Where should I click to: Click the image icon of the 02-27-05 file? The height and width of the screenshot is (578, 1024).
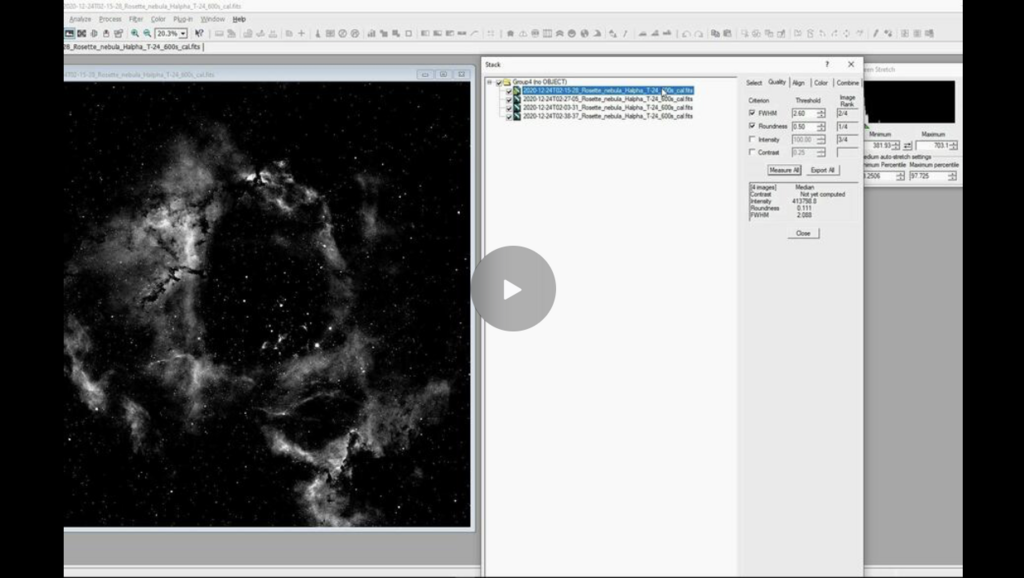(x=517, y=99)
